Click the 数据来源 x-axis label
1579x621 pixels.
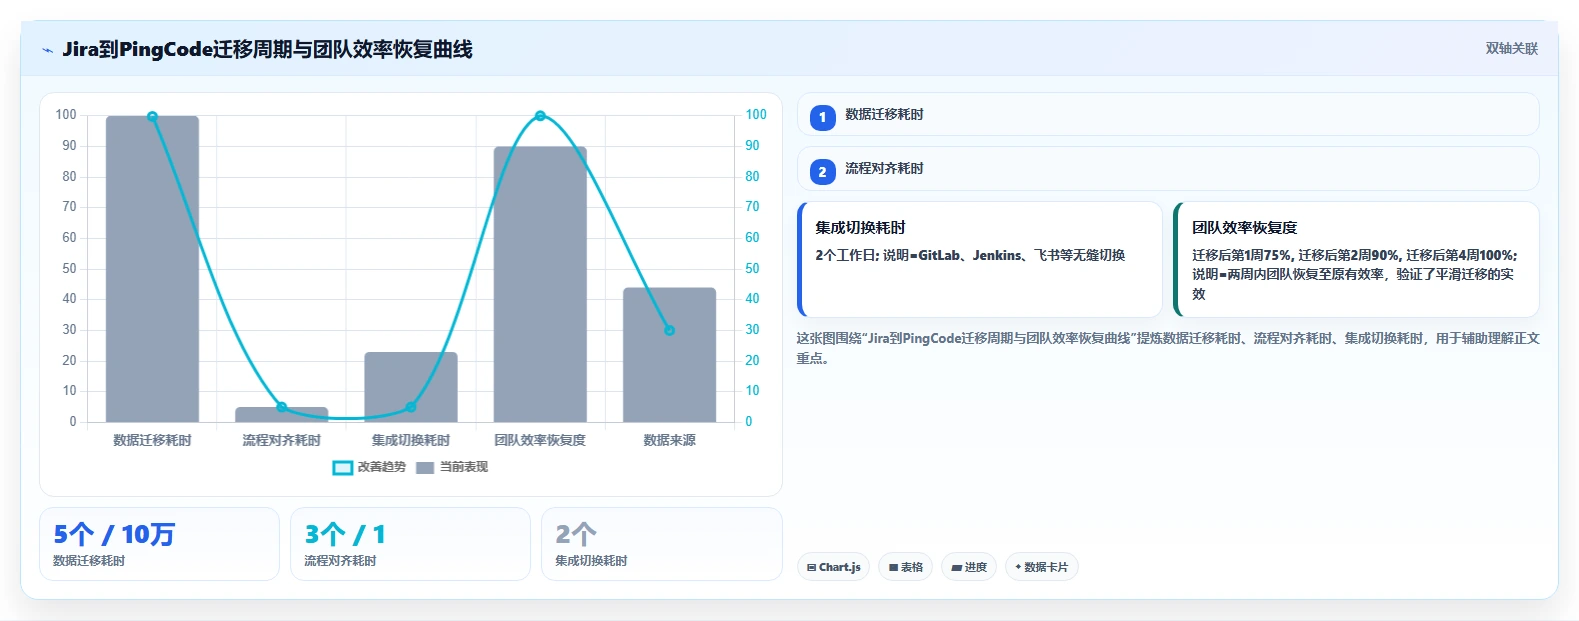coord(669,440)
